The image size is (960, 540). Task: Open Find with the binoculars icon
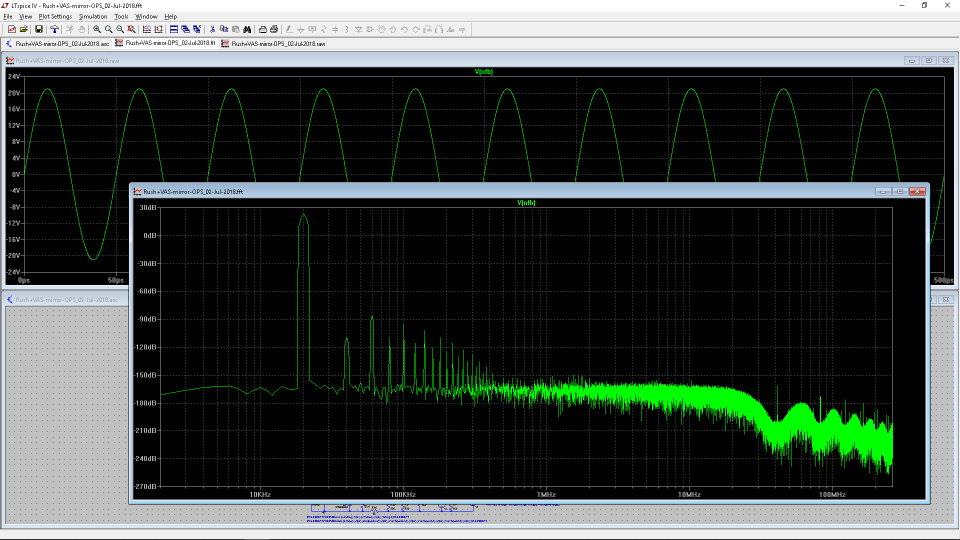point(247,29)
